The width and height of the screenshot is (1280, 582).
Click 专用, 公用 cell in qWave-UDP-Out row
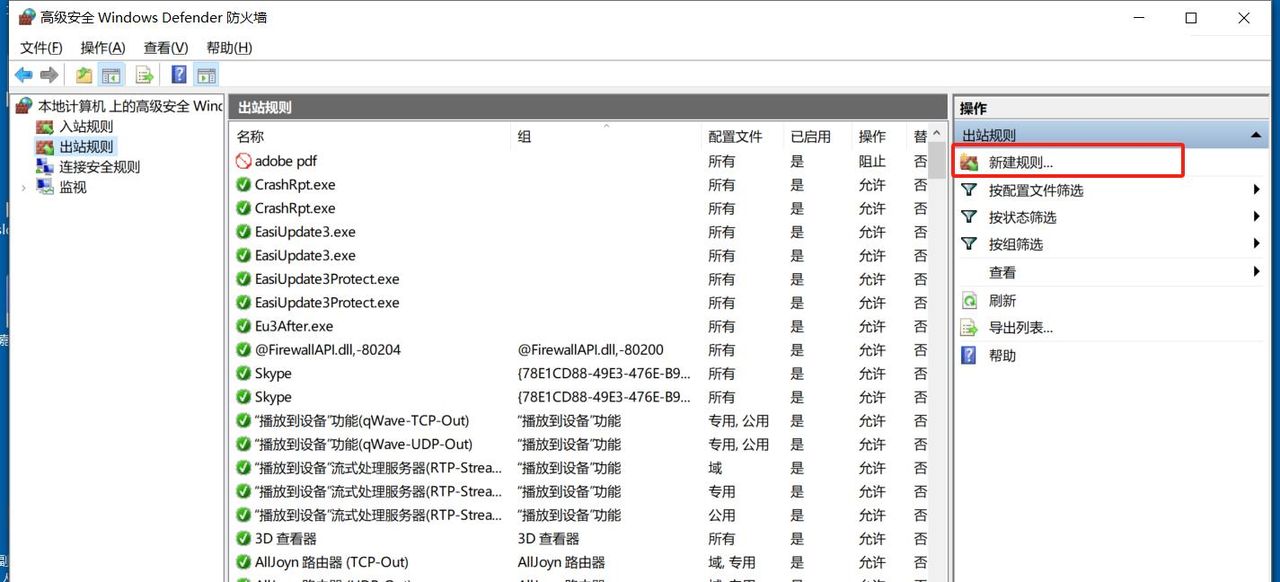(739, 444)
